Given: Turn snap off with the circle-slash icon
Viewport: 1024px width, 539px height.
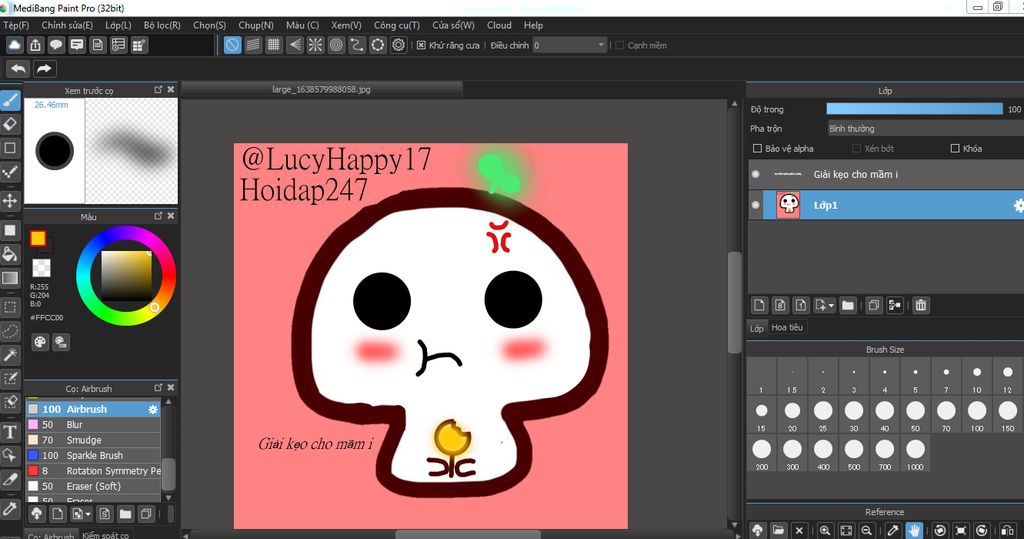Looking at the screenshot, I should (232, 45).
